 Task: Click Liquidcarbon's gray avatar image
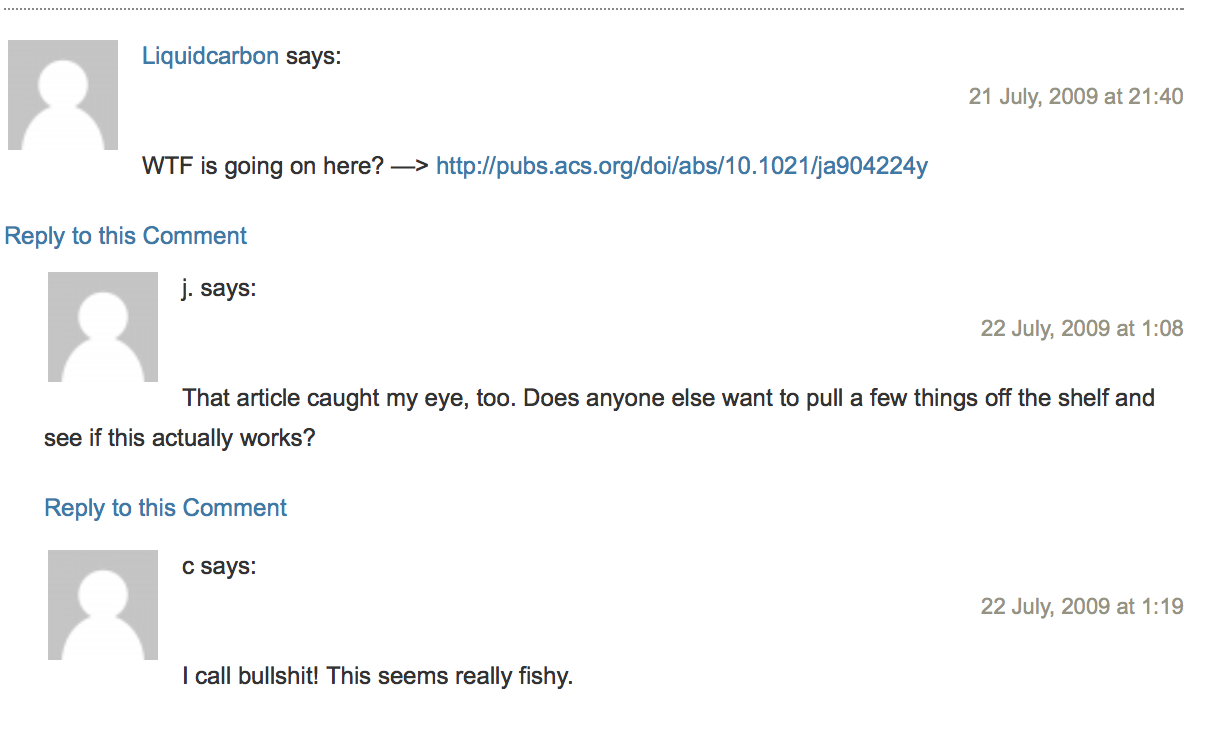63,95
